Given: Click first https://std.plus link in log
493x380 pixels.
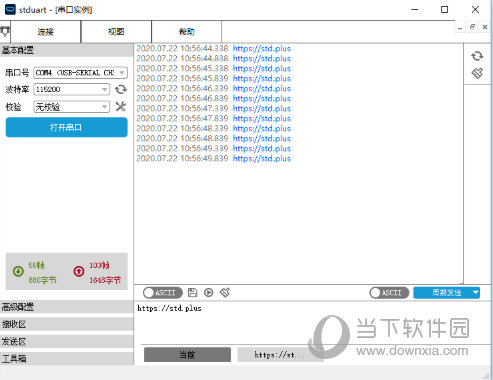Looking at the screenshot, I should [x=262, y=49].
